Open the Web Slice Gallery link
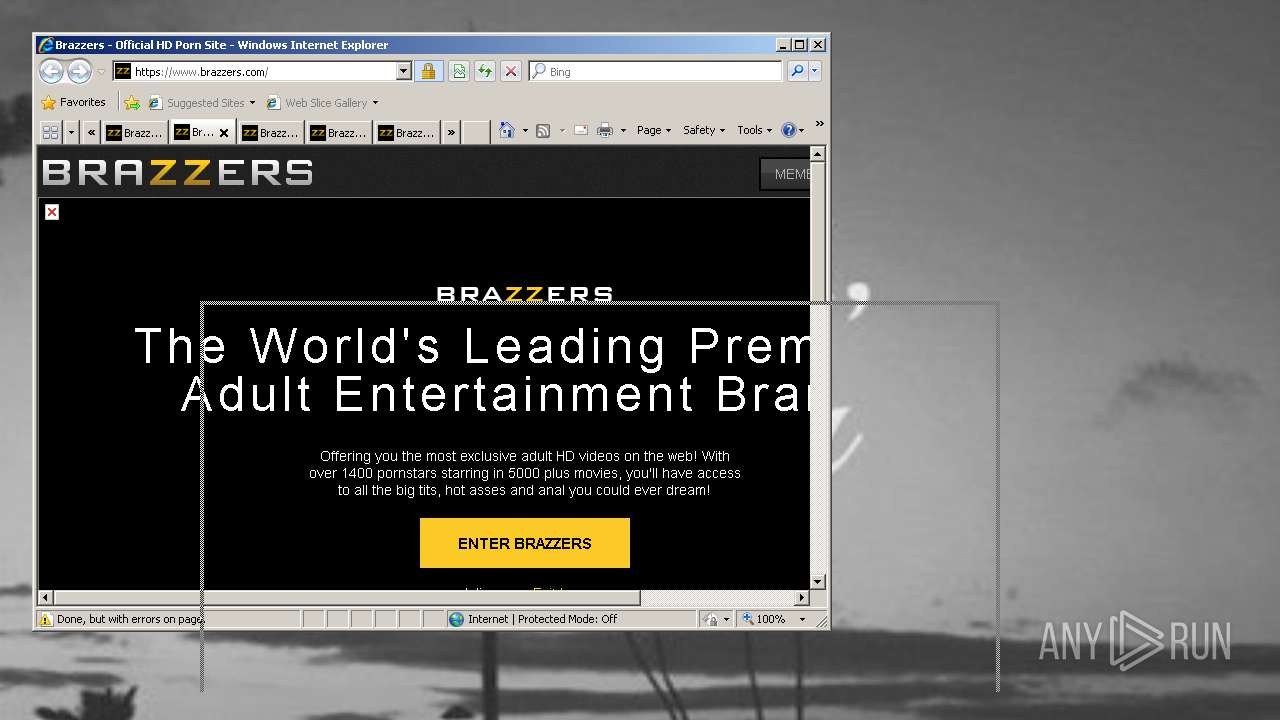 (x=322, y=103)
